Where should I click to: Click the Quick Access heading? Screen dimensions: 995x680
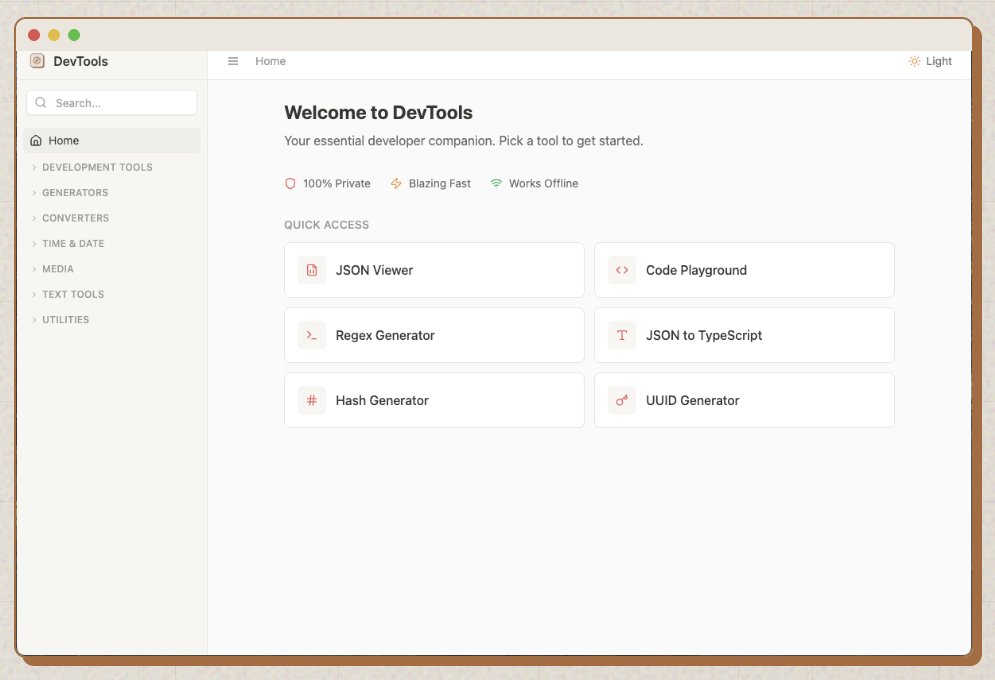326,225
